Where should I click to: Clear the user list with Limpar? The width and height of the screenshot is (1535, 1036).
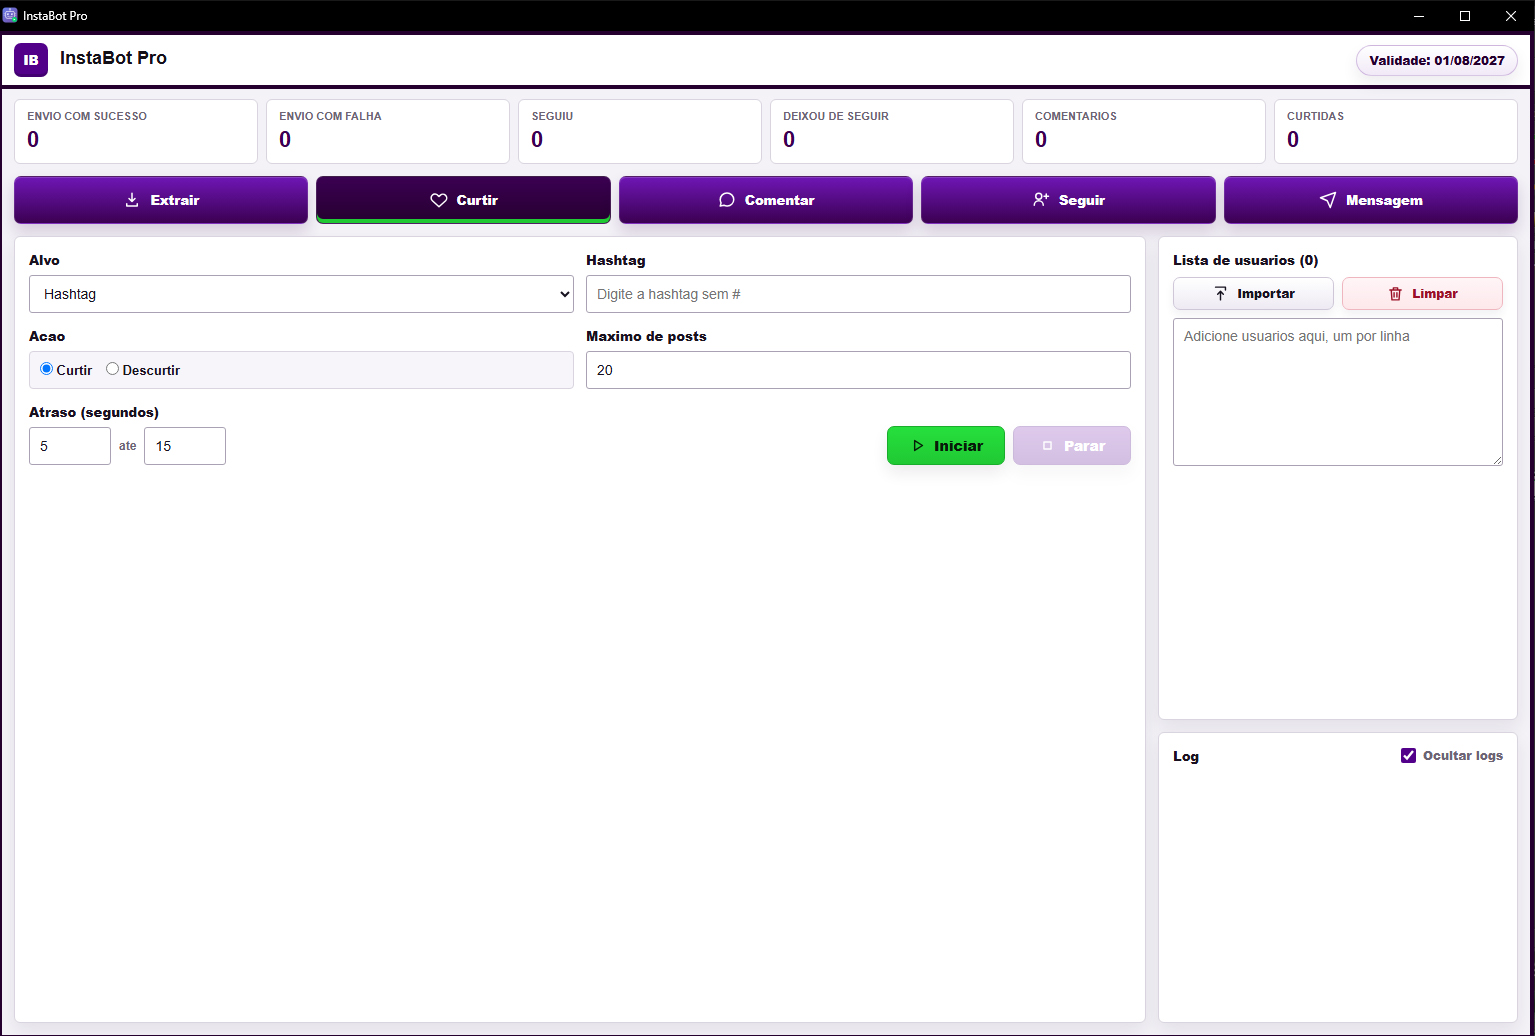tap(1422, 294)
